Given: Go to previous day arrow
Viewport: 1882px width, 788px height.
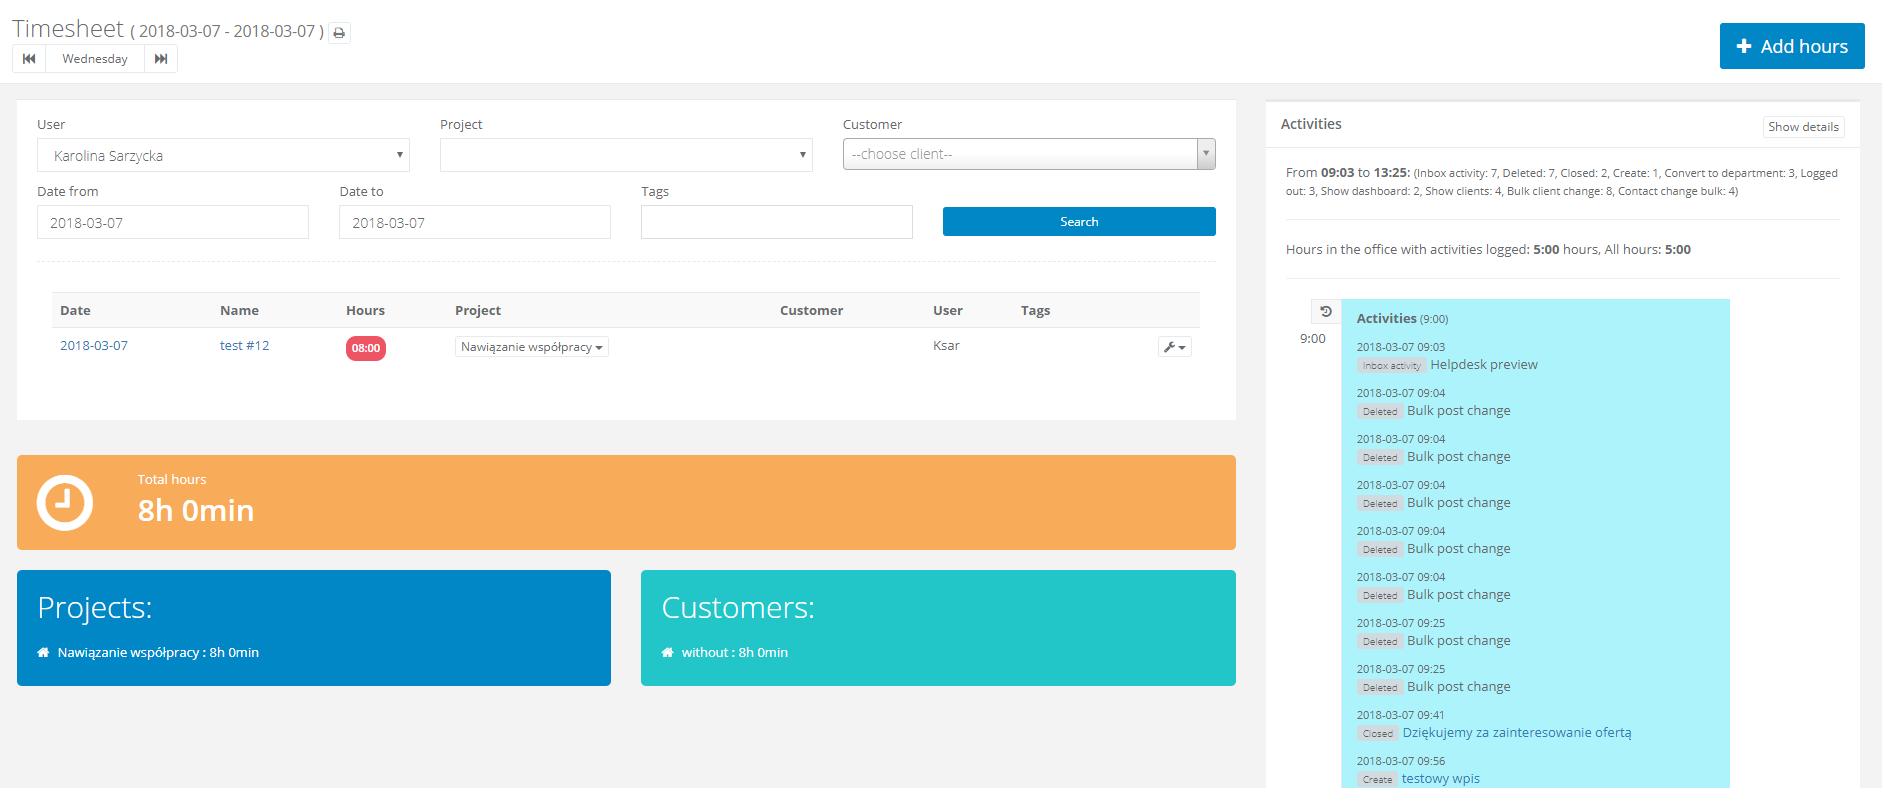Looking at the screenshot, I should click(x=29, y=59).
